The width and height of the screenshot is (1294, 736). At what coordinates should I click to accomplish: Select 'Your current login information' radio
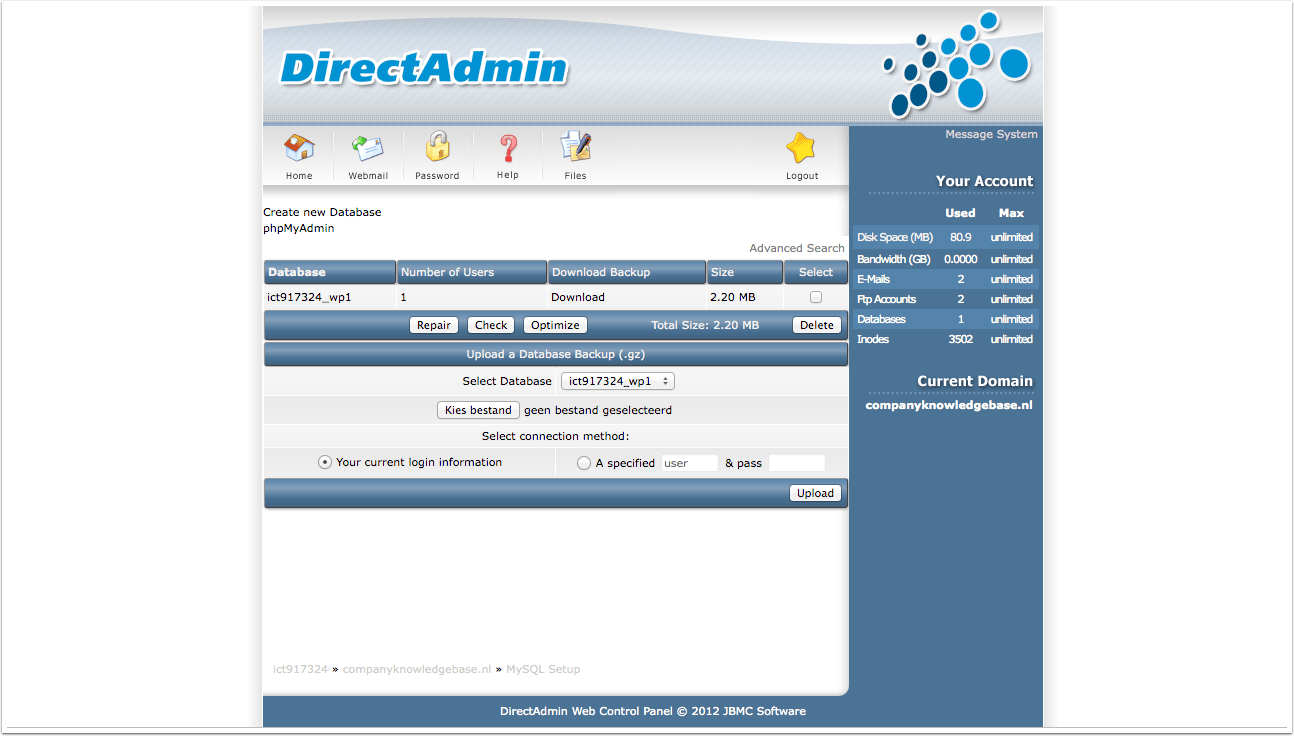[325, 462]
